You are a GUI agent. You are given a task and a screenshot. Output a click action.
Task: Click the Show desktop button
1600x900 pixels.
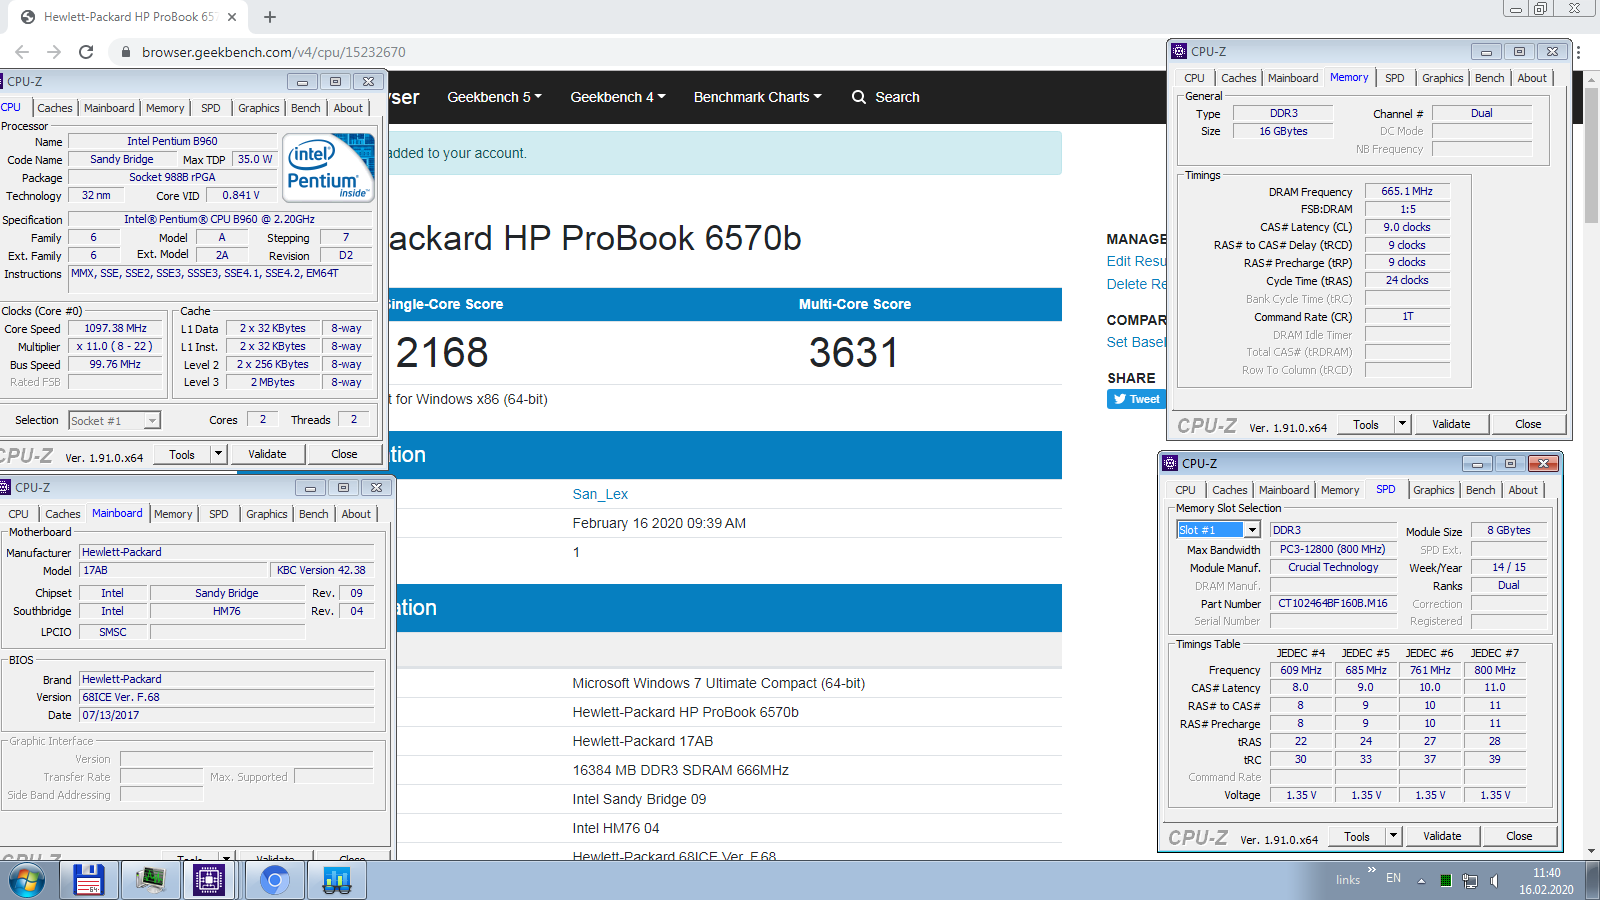click(1592, 881)
